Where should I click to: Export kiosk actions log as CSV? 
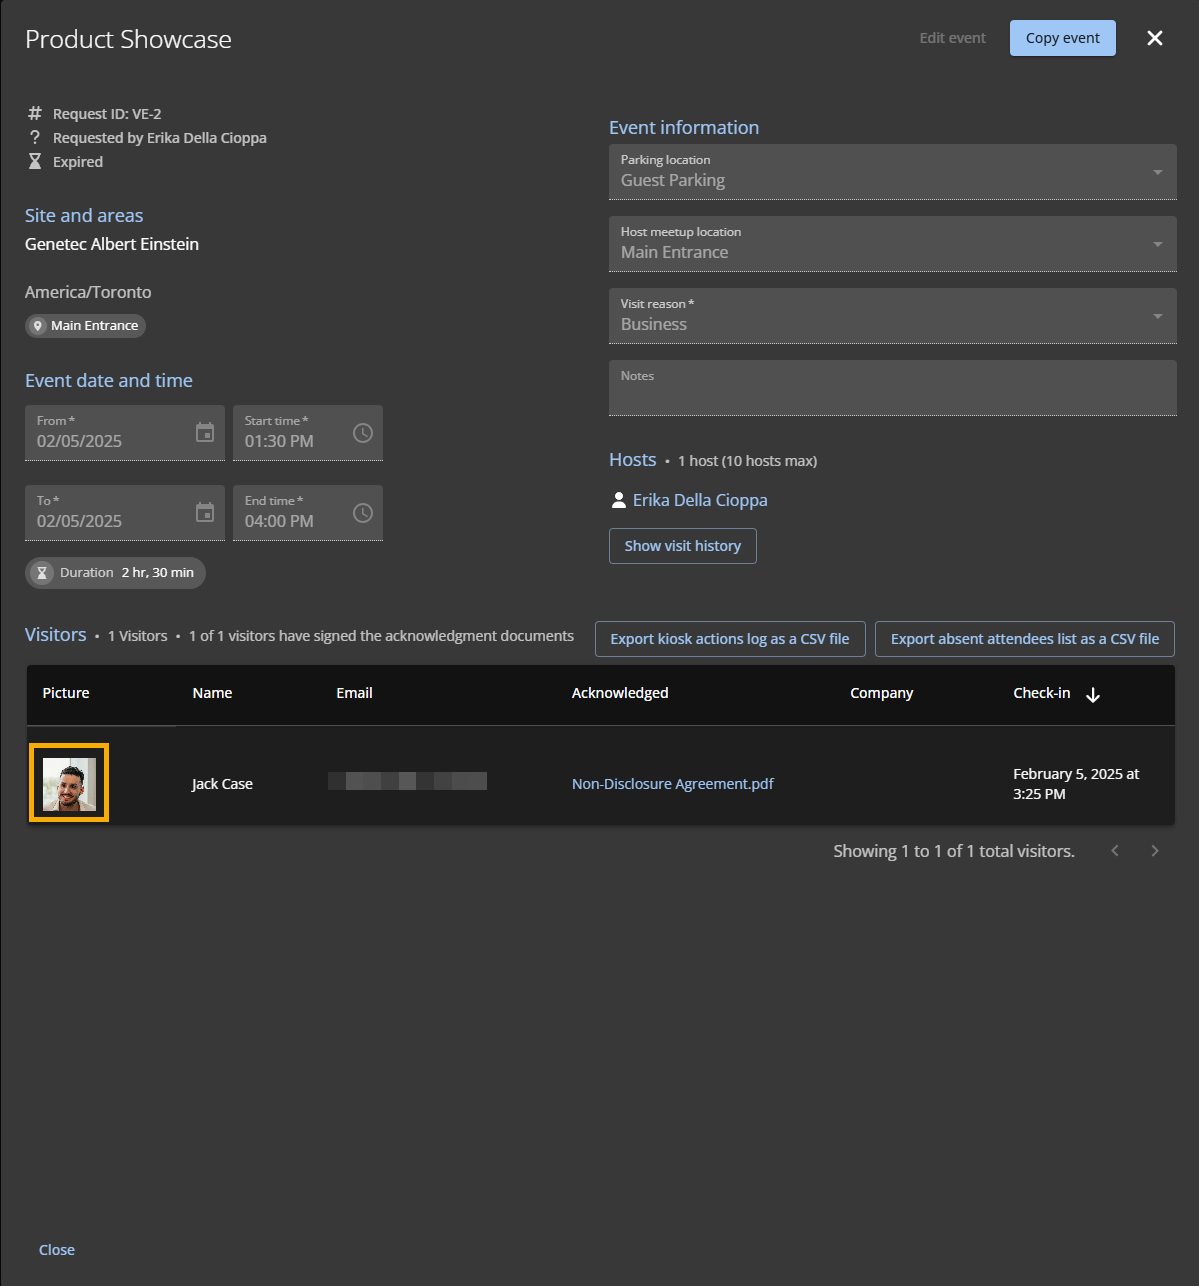730,639
